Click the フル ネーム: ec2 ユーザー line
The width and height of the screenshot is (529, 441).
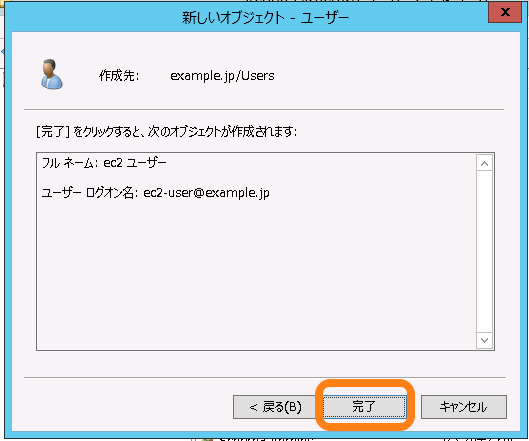104,163
